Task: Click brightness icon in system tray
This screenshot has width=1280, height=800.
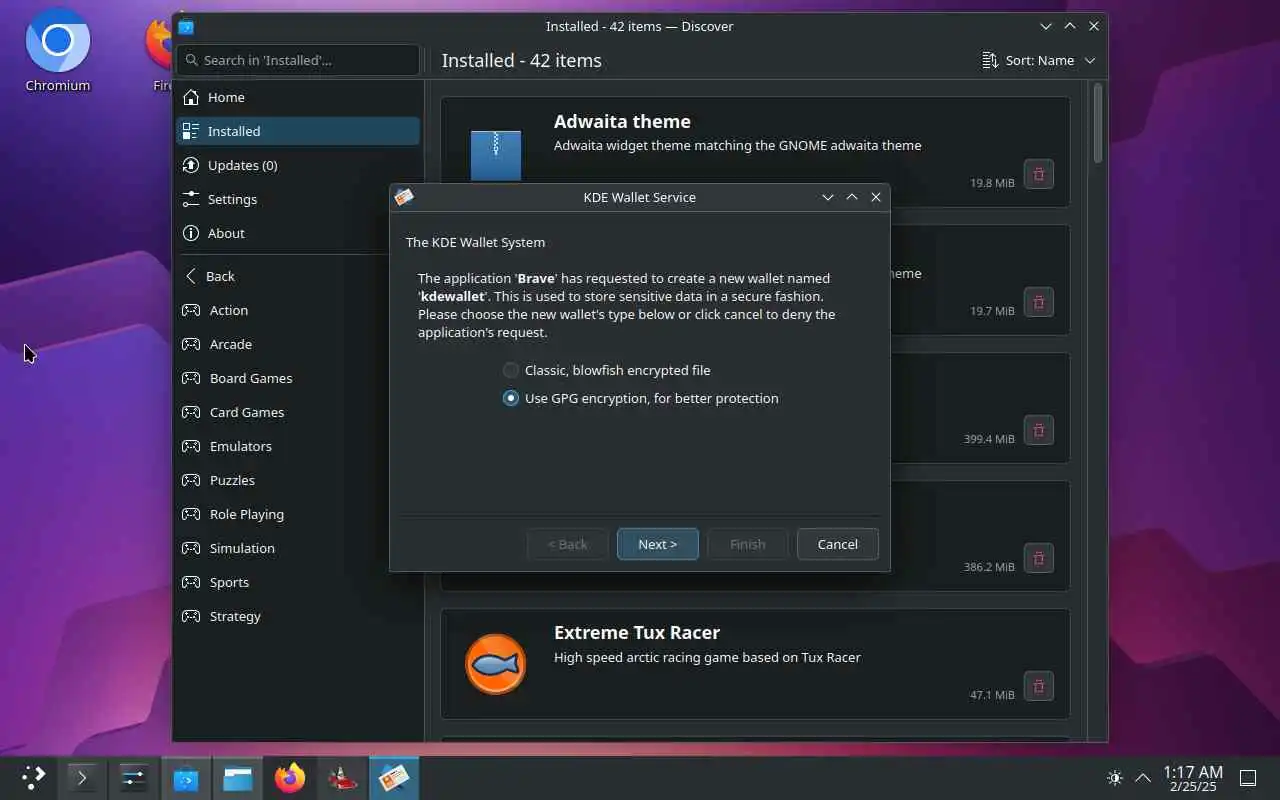Action: [x=1115, y=778]
